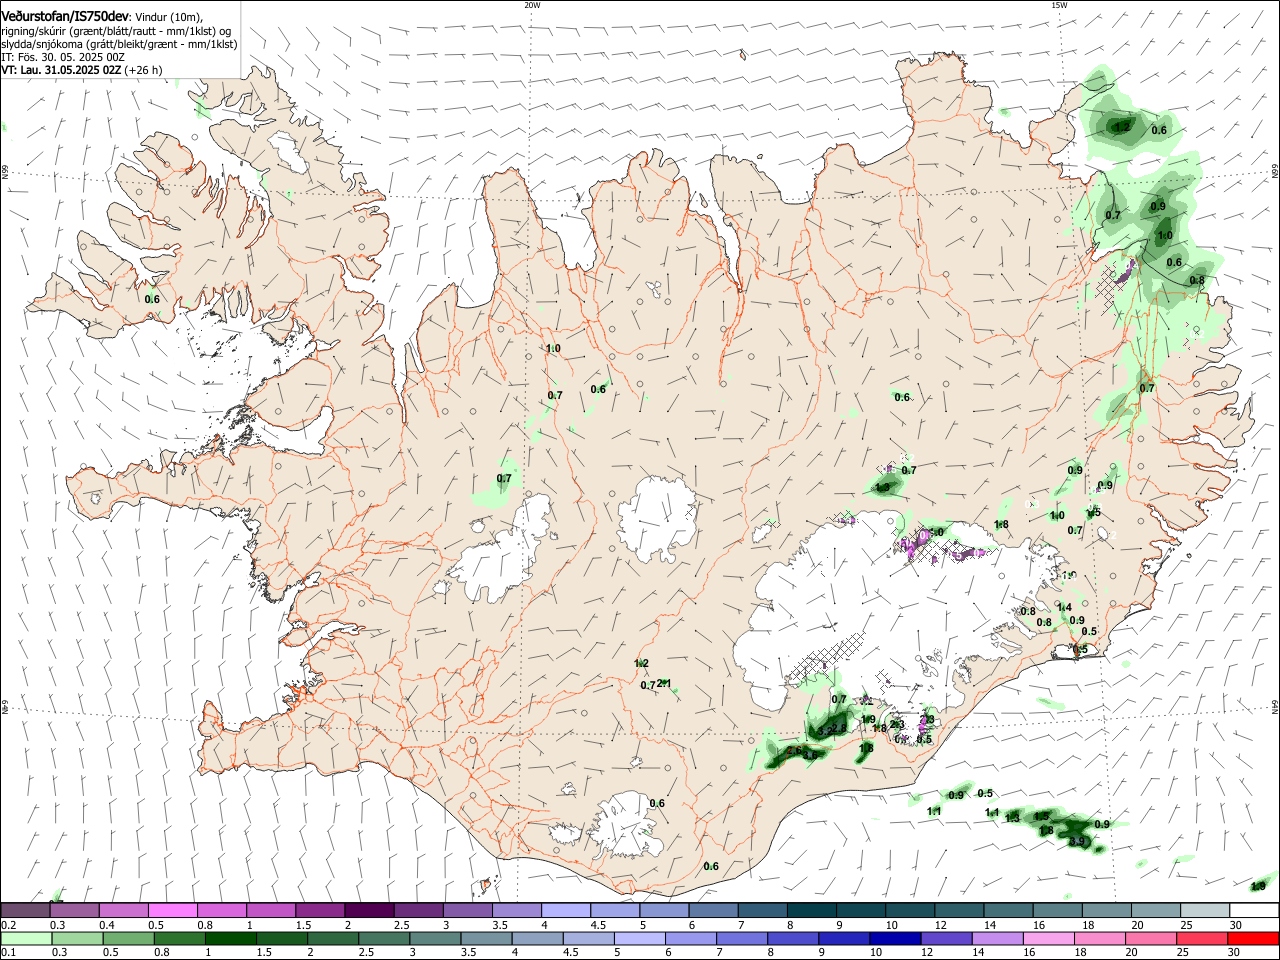Click the '1.9' value at bottom-right corner

click(x=1258, y=886)
